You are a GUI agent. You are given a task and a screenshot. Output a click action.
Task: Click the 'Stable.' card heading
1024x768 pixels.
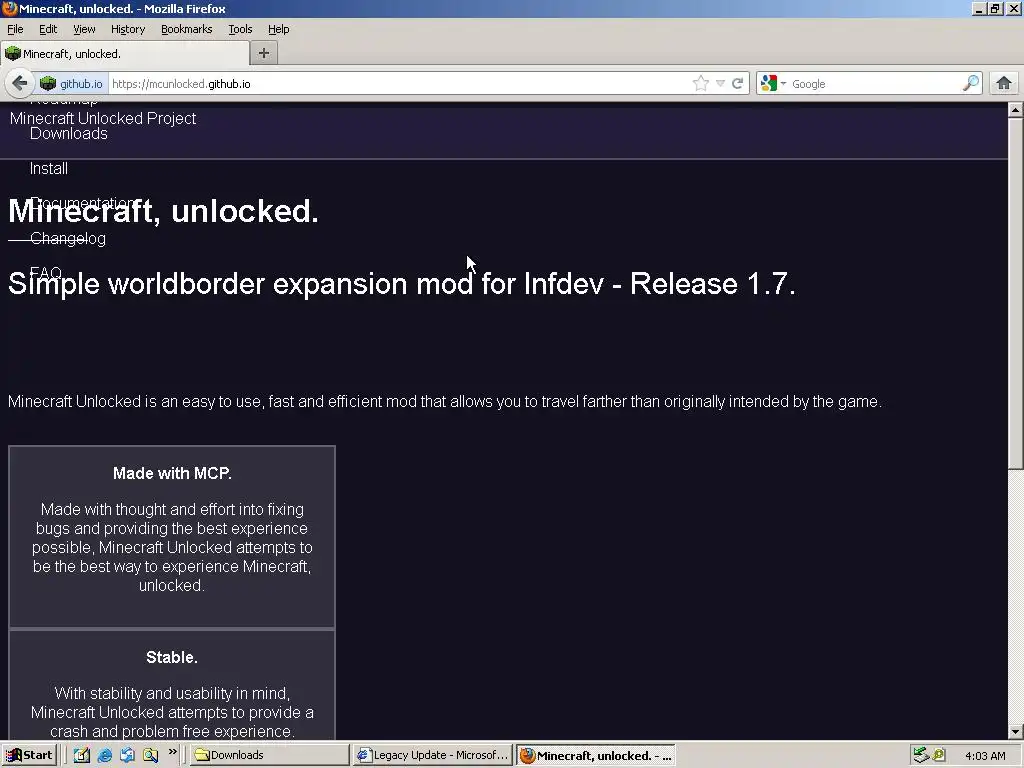click(x=172, y=657)
